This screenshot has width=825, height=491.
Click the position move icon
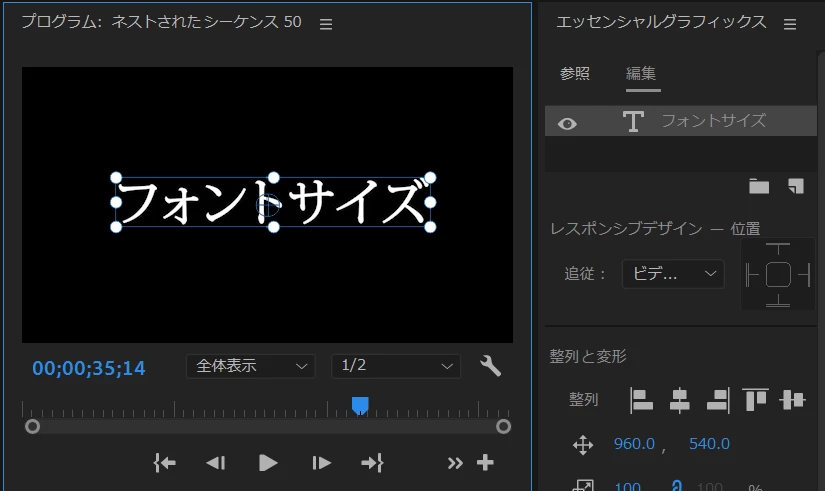pos(583,445)
